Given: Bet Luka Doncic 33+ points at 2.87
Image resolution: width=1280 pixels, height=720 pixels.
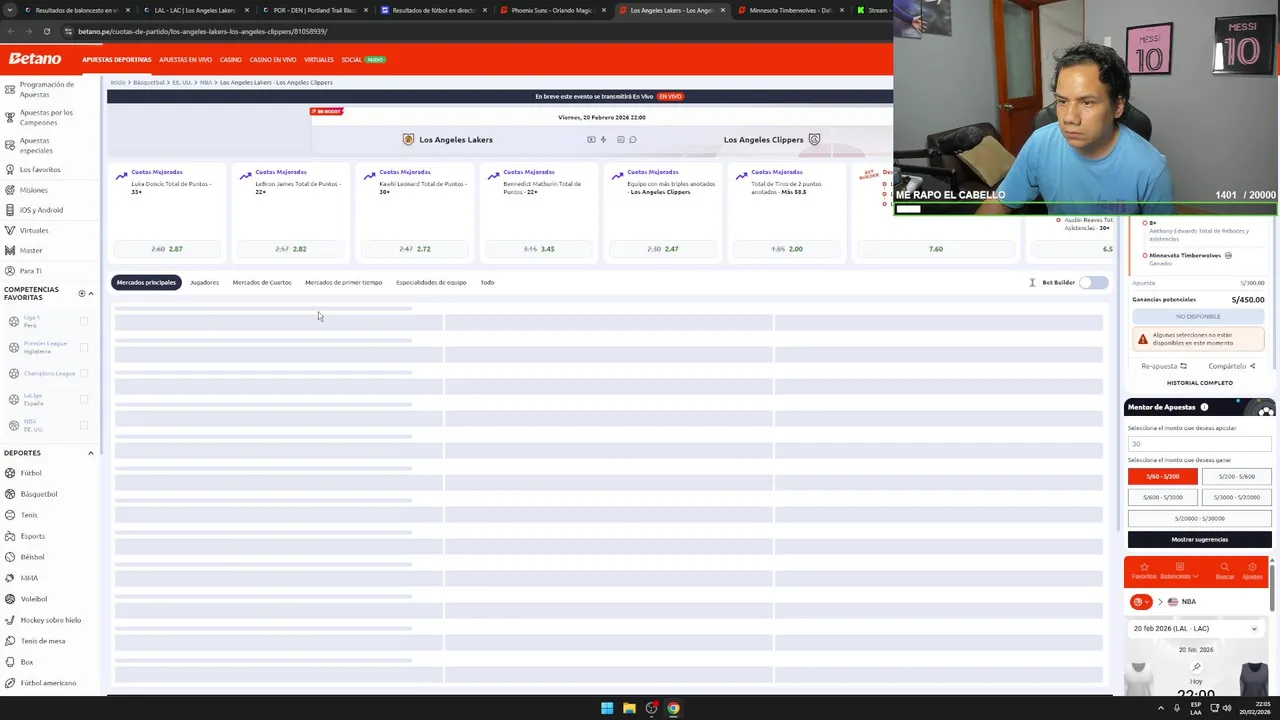Looking at the screenshot, I should pyautogui.click(x=167, y=249).
